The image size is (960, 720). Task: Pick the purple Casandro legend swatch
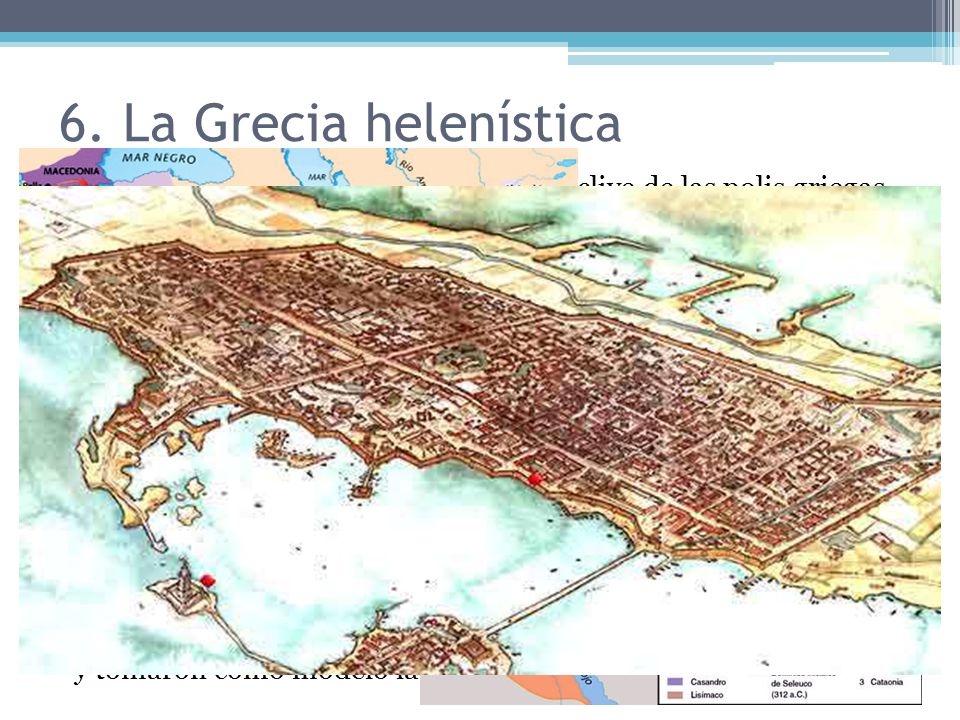click(675, 682)
